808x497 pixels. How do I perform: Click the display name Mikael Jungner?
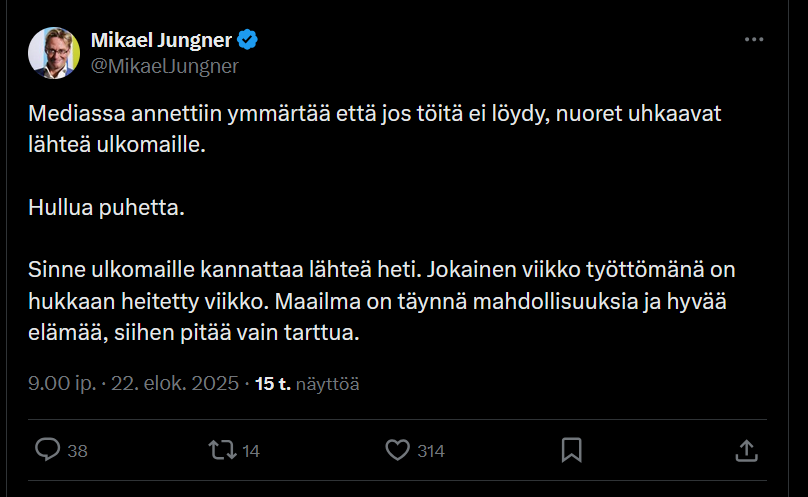[161, 40]
